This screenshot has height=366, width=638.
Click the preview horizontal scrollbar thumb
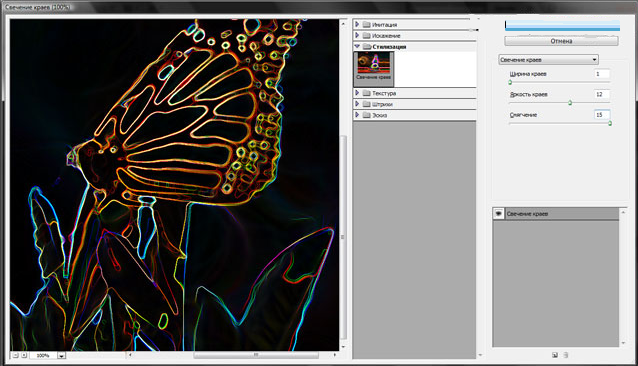tap(256, 355)
